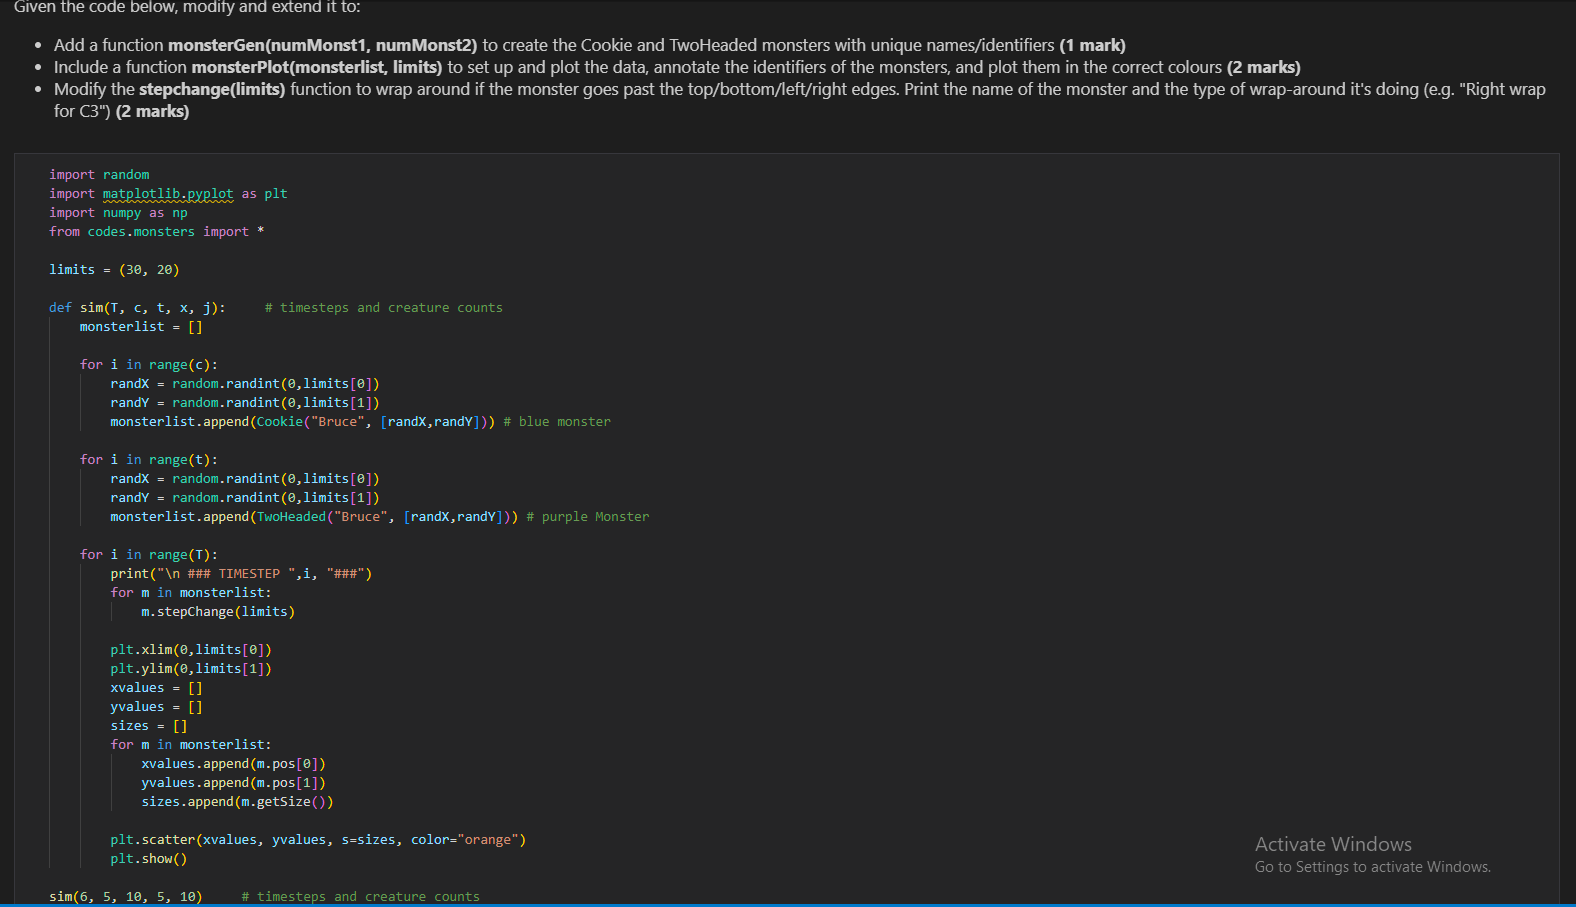Click the "m.stepChange(limits)" call

click(x=218, y=612)
